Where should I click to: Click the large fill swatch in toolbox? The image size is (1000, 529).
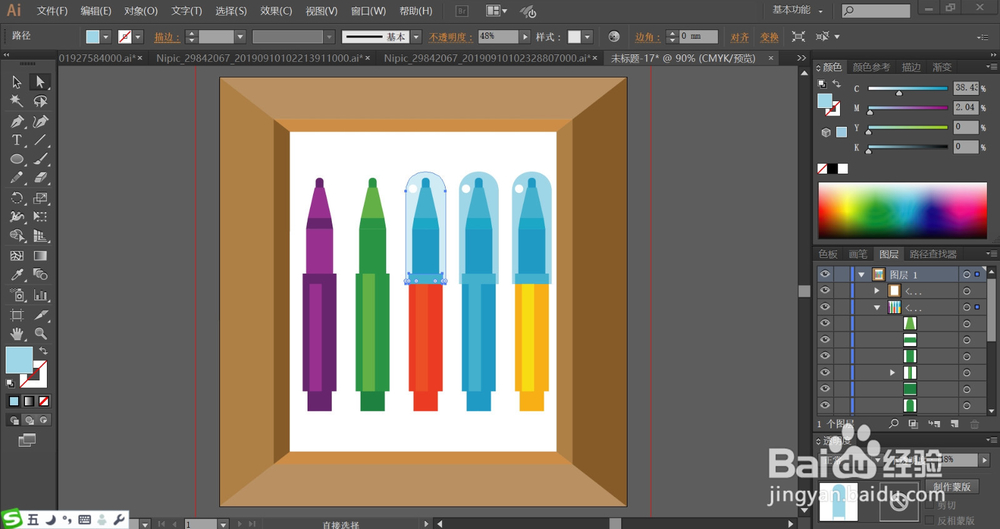click(x=19, y=360)
